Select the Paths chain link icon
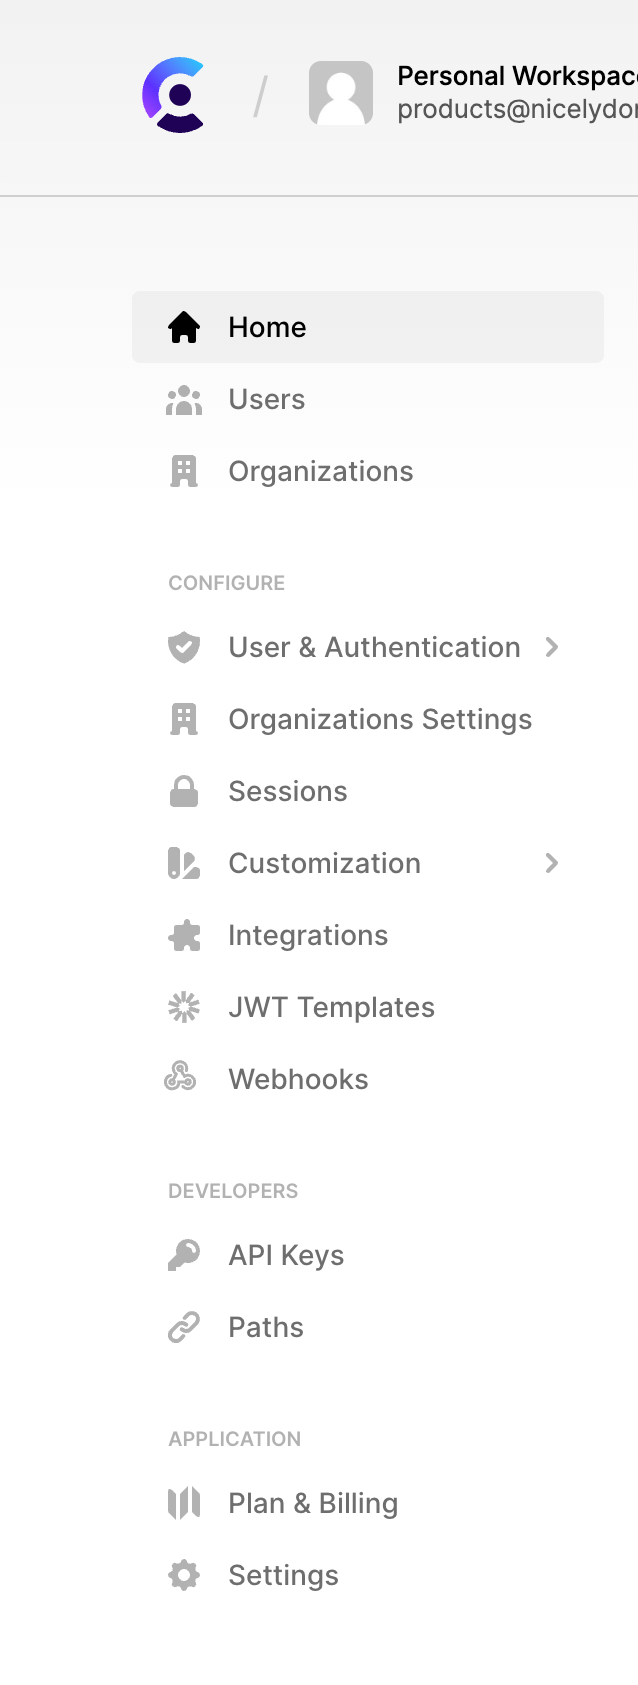This screenshot has height=1685, width=638. [x=184, y=1326]
